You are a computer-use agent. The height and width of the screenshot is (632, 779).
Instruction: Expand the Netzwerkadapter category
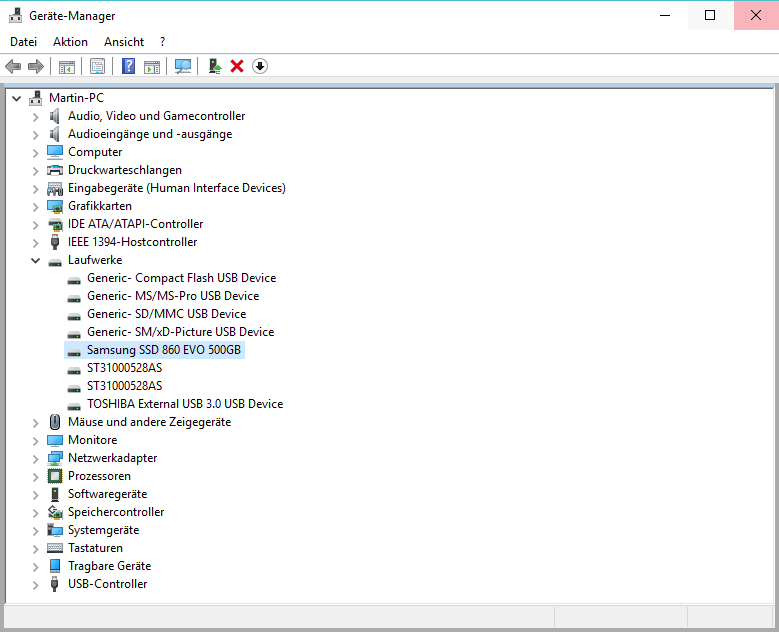pyautogui.click(x=35, y=459)
